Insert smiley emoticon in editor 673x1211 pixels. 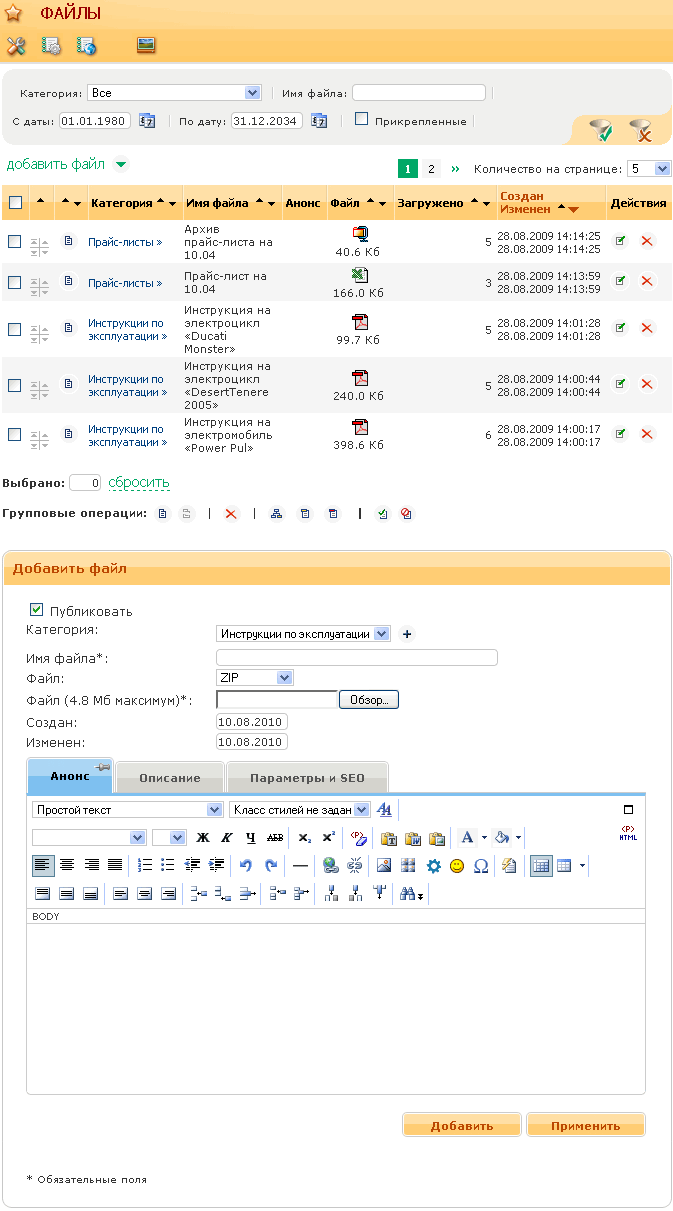pos(457,866)
